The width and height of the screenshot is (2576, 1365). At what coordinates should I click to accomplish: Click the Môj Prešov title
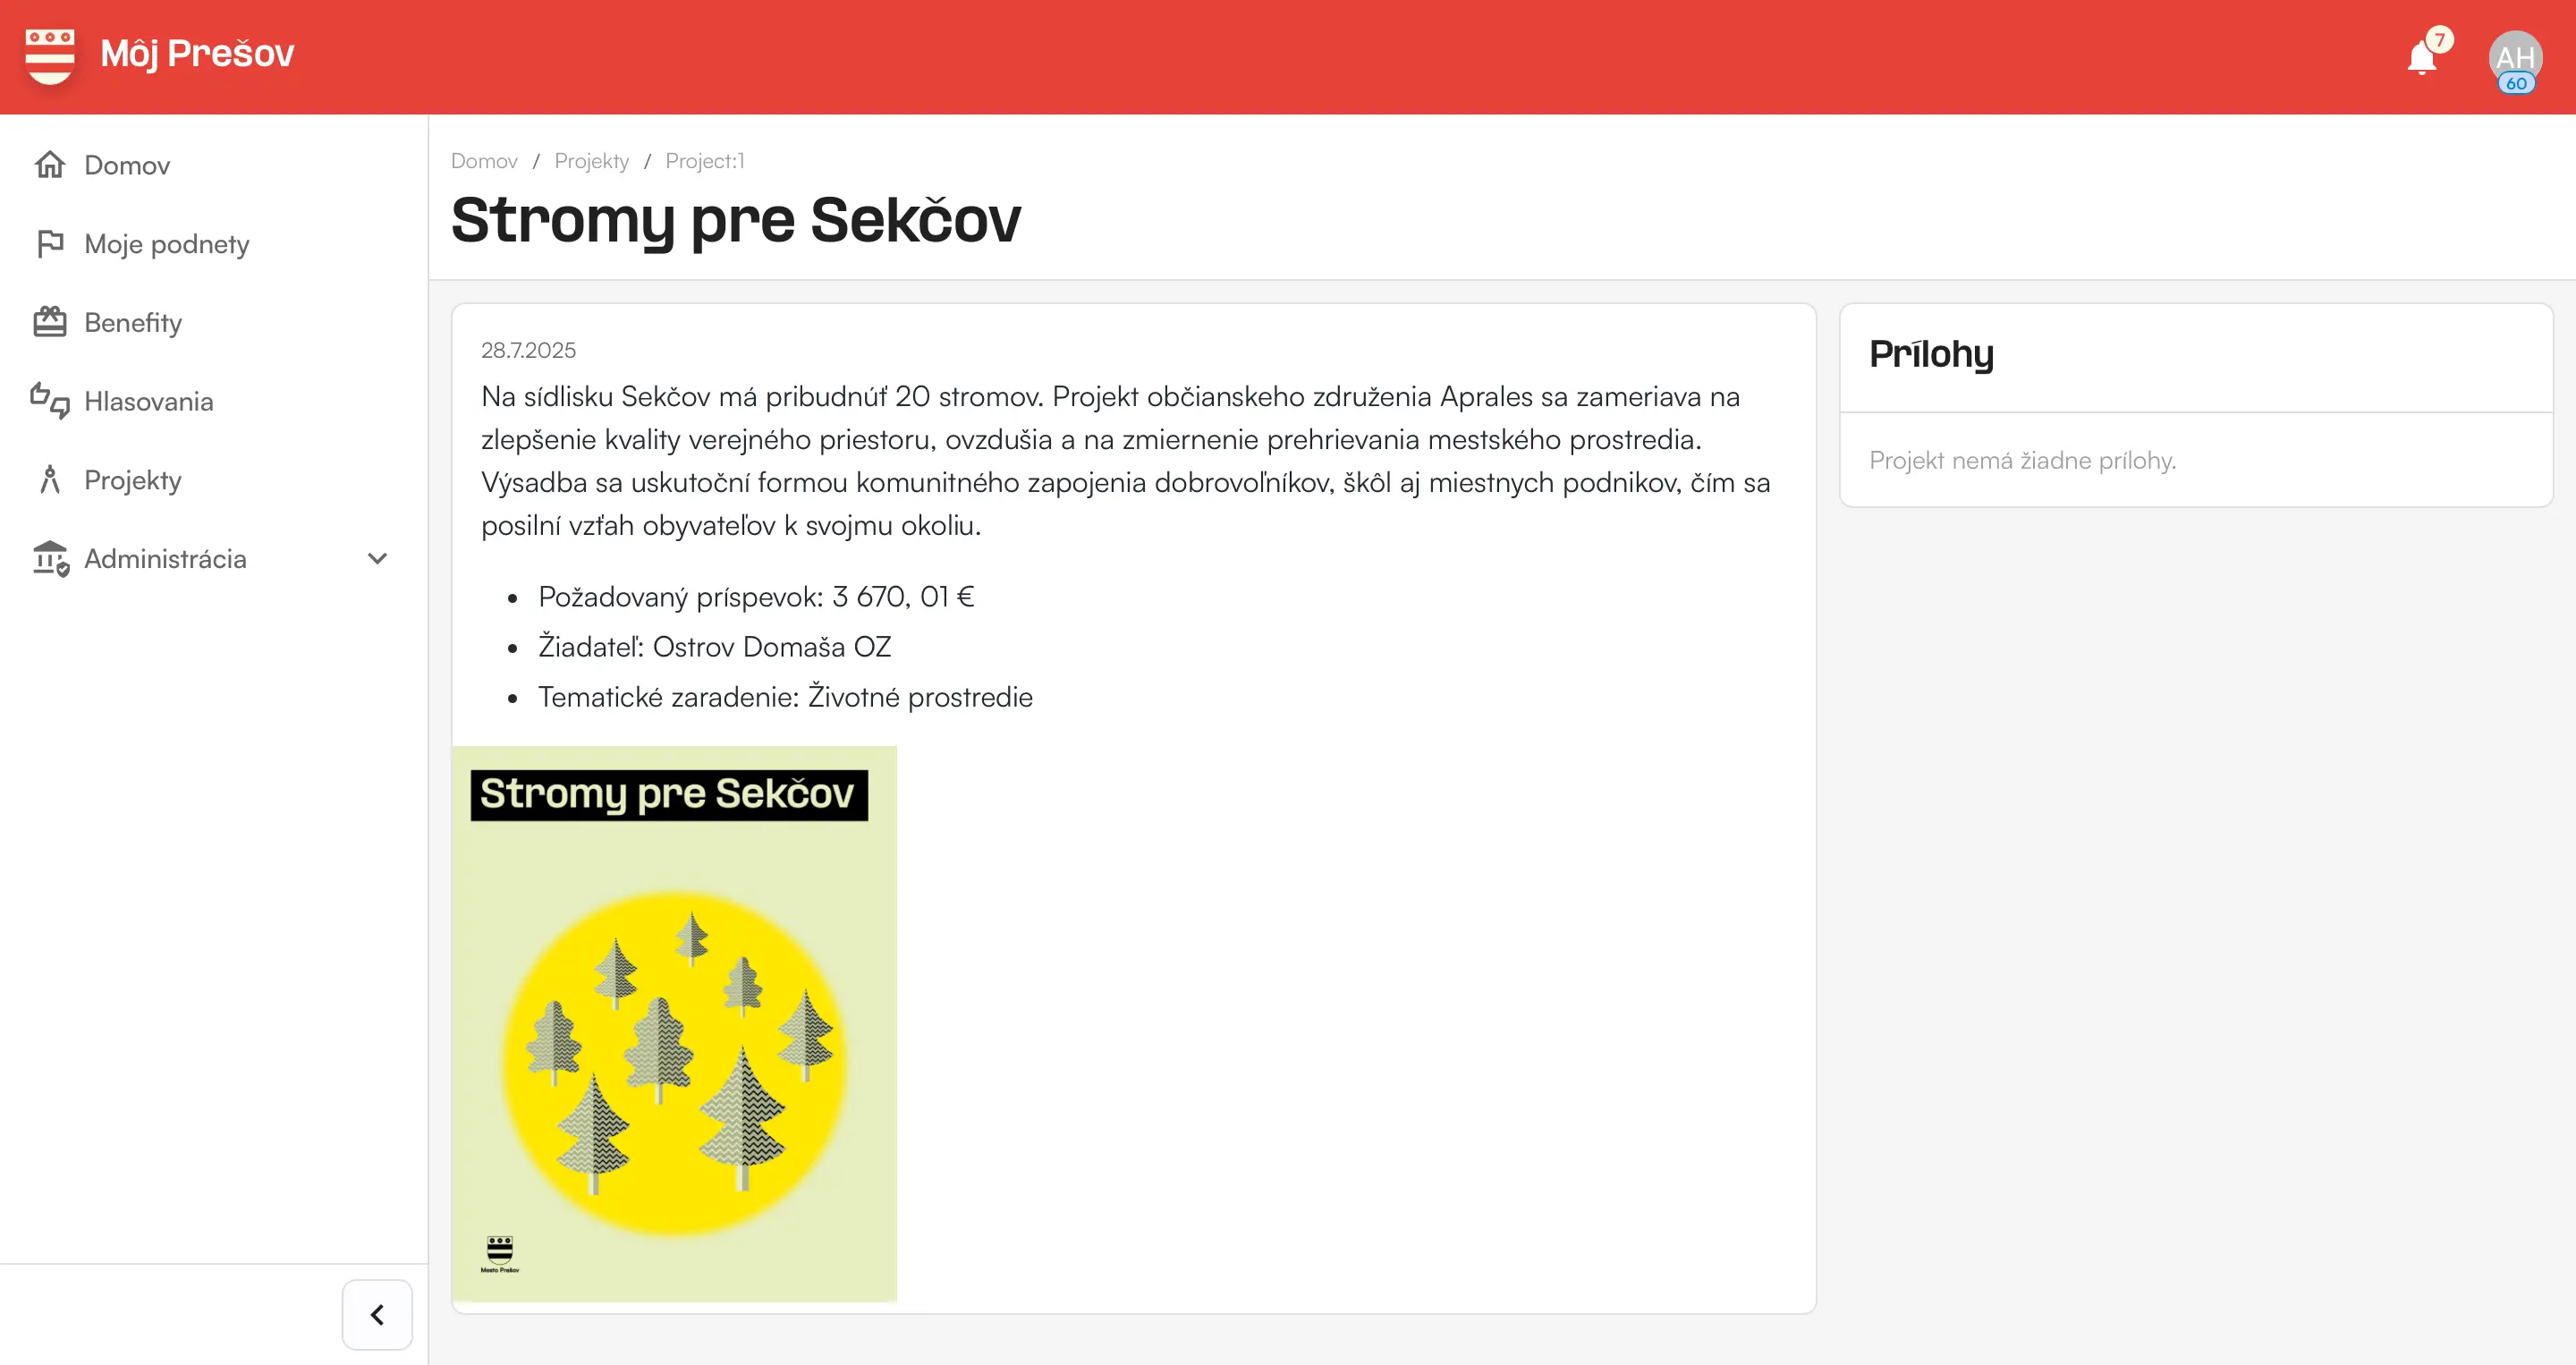[197, 54]
